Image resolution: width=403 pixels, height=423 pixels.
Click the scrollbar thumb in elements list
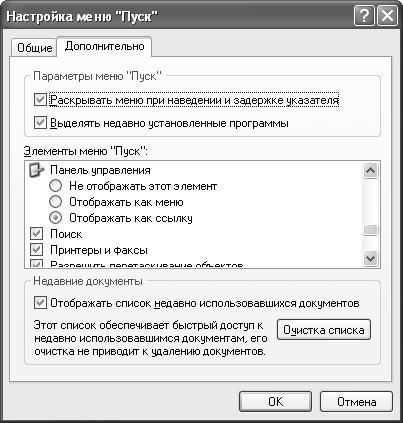pyautogui.click(x=370, y=230)
